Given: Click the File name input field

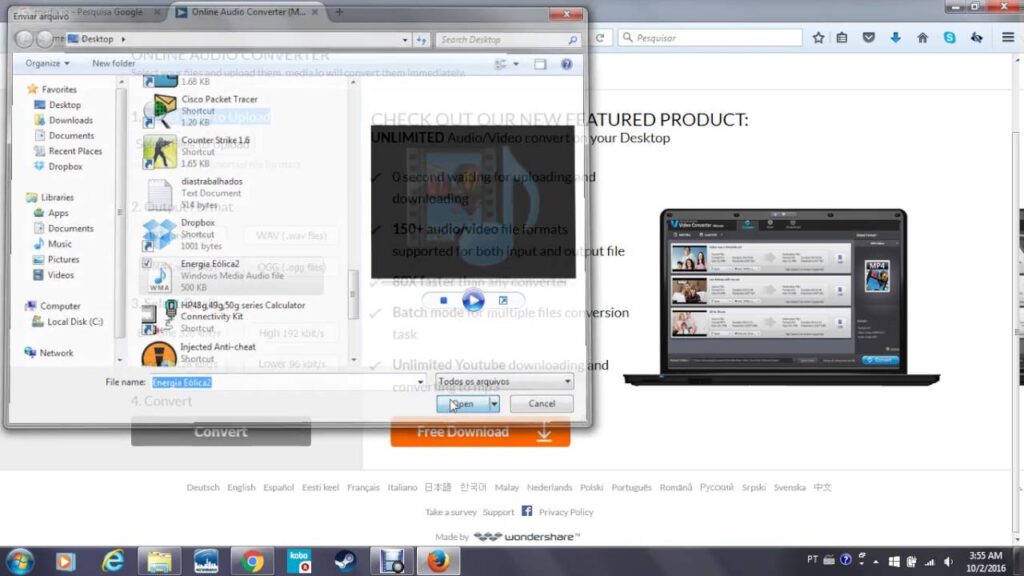Looking at the screenshot, I should [x=283, y=382].
